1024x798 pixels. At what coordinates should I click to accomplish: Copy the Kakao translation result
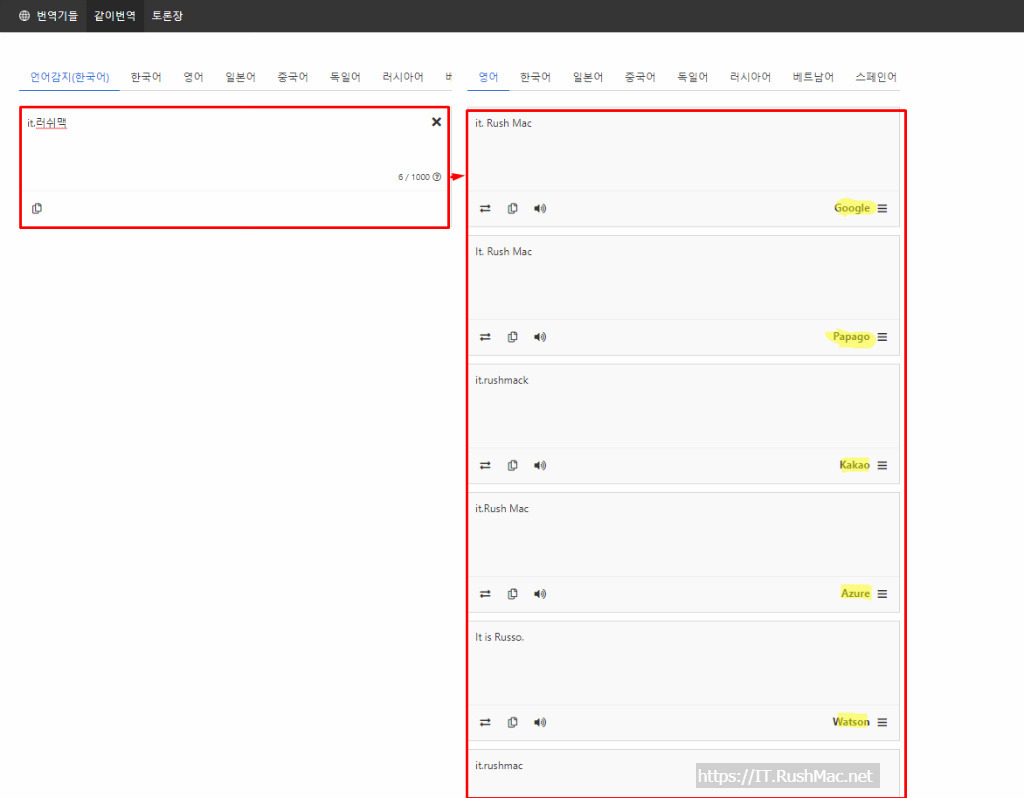[x=513, y=465]
